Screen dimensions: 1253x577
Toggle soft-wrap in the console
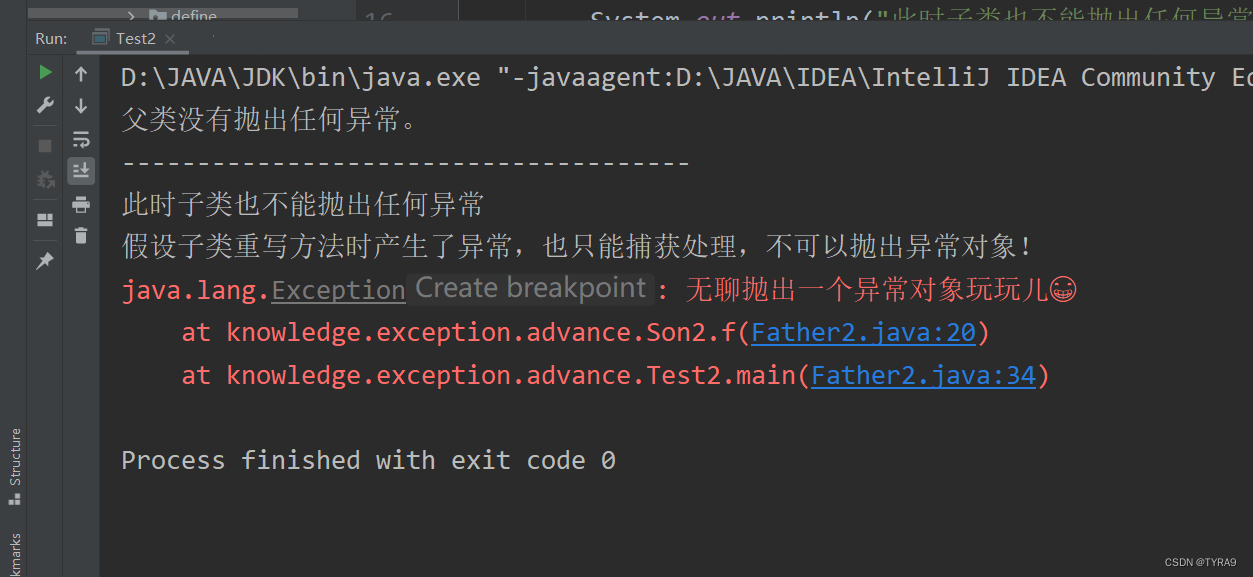[x=81, y=140]
